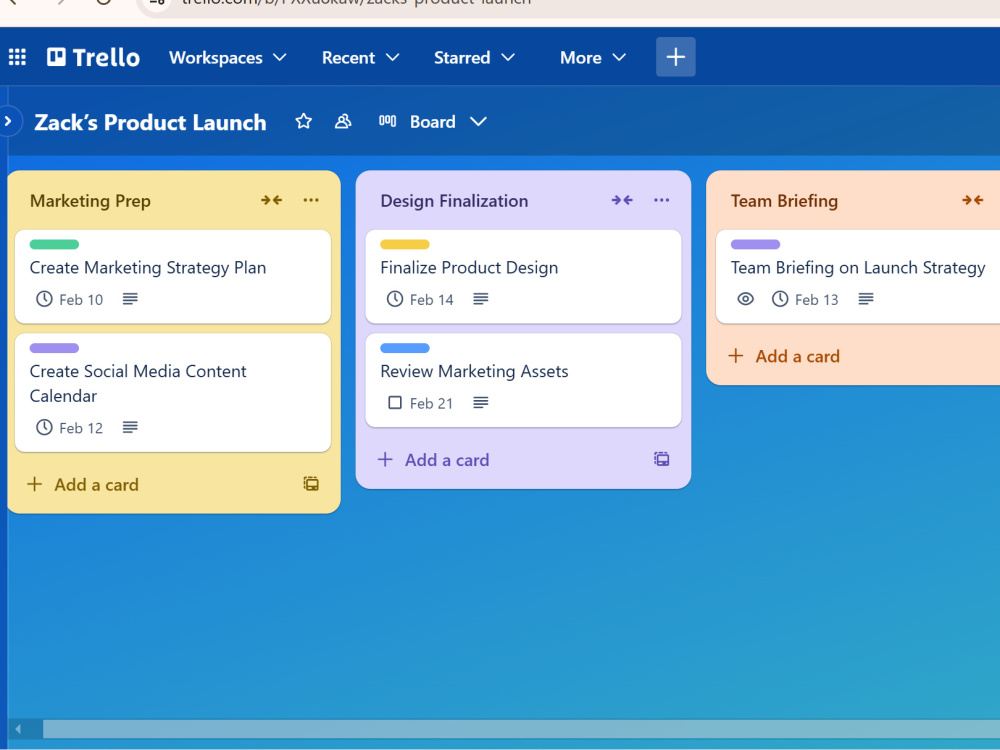Click purple label on Social Media Content Calendar
The image size is (1000, 750).
coord(54,348)
